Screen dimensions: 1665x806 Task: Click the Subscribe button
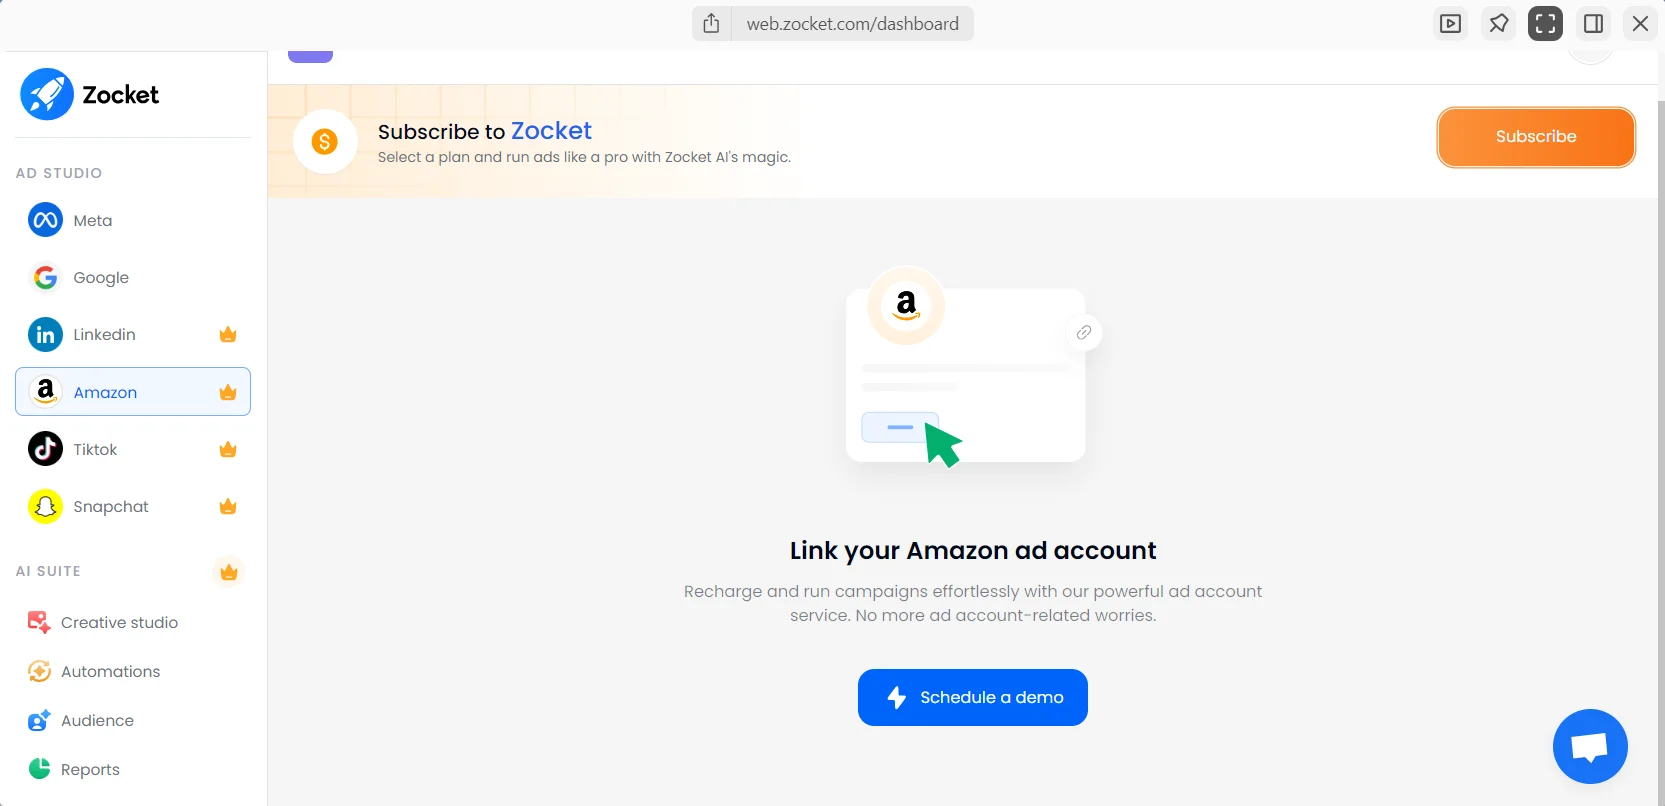(1535, 137)
